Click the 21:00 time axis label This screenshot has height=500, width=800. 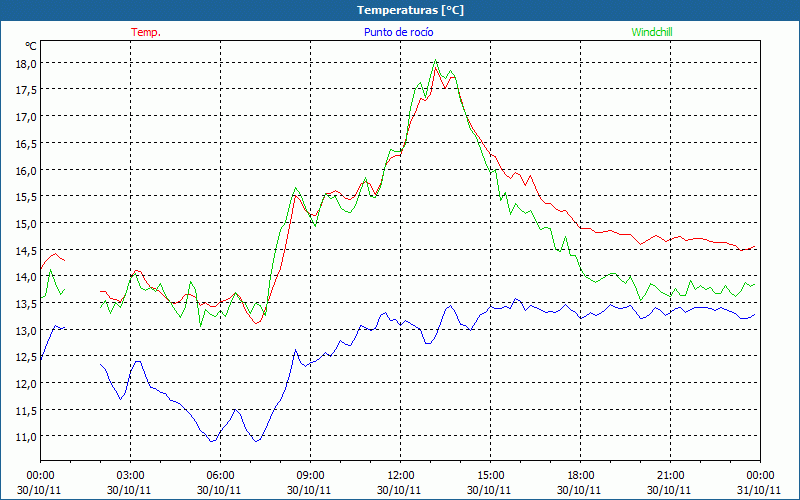click(670, 476)
